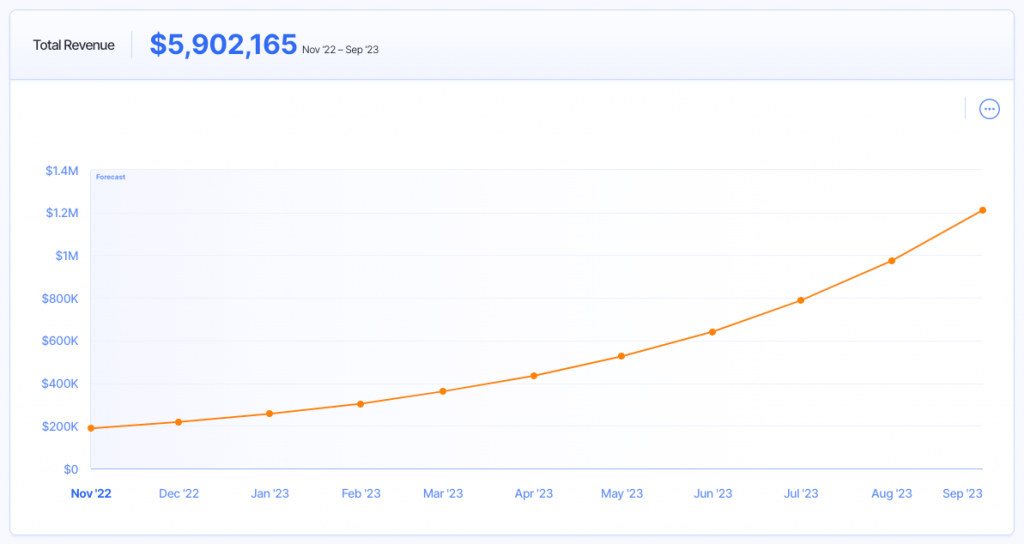Image resolution: width=1024 pixels, height=544 pixels.
Task: Click the Jun '23 data point
Action: (712, 332)
